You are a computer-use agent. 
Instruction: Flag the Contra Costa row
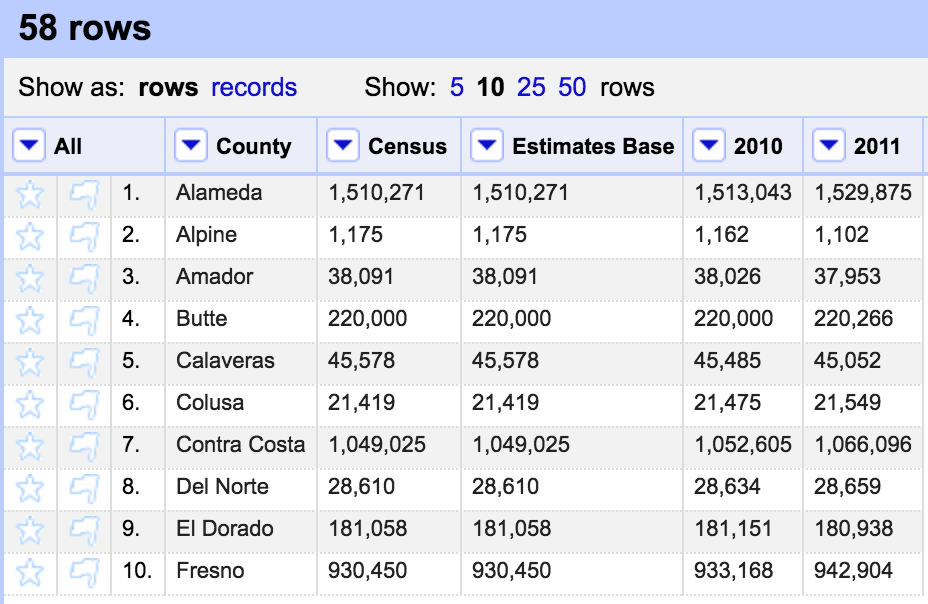(84, 446)
